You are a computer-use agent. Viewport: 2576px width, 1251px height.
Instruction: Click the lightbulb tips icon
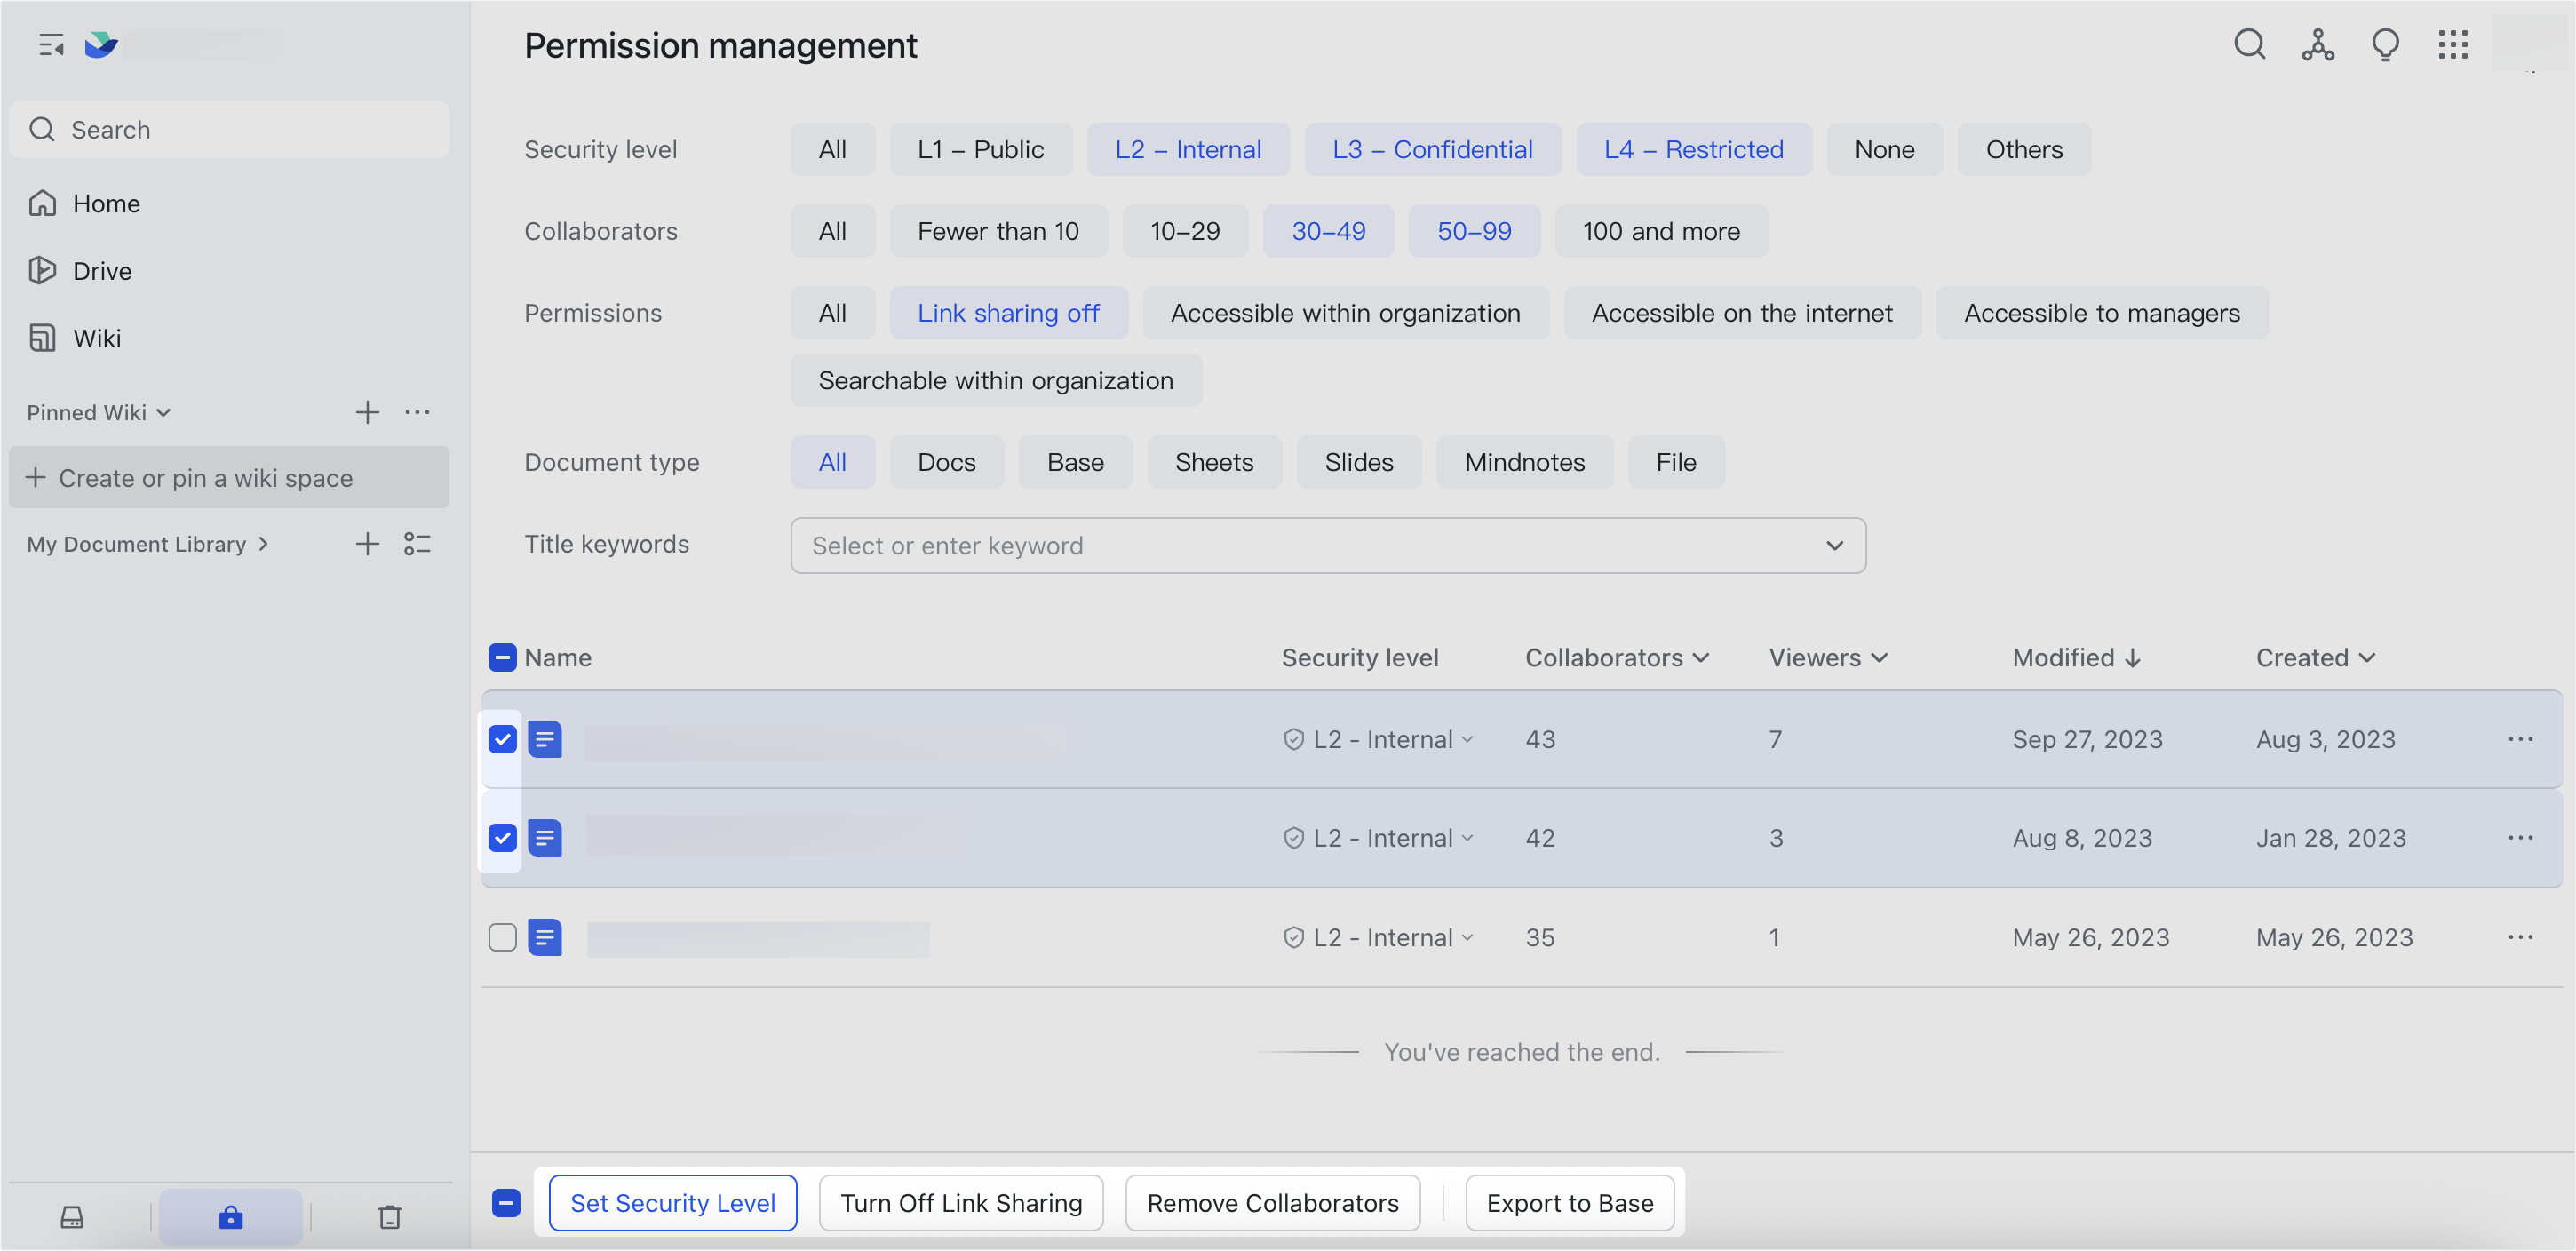[x=2386, y=45]
